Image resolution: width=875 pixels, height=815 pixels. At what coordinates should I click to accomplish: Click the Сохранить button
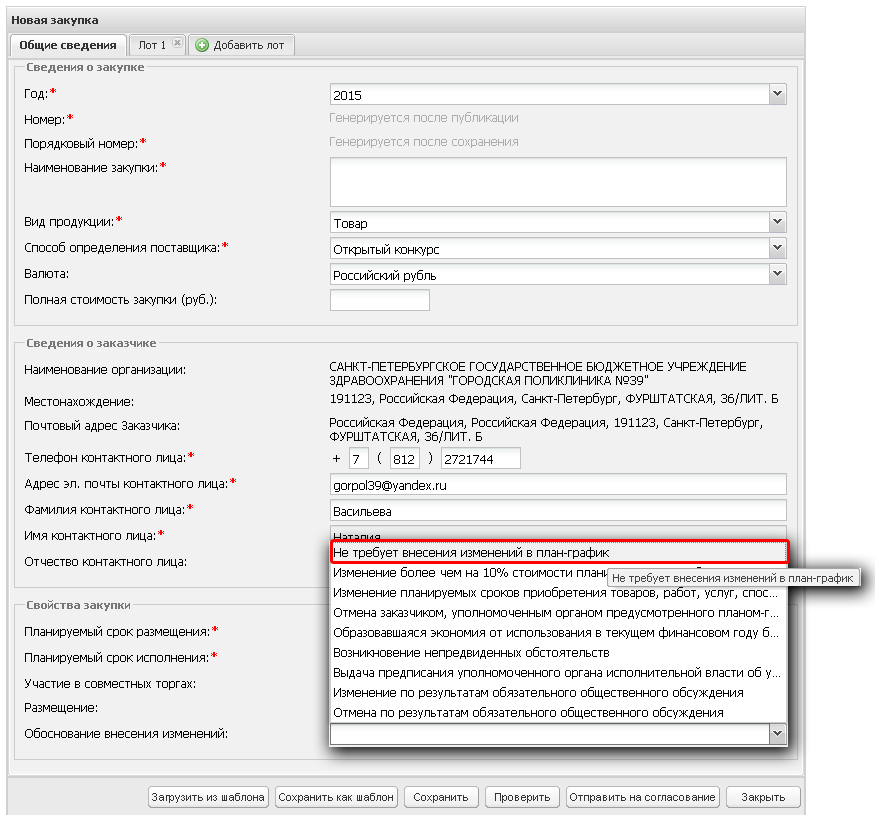441,797
